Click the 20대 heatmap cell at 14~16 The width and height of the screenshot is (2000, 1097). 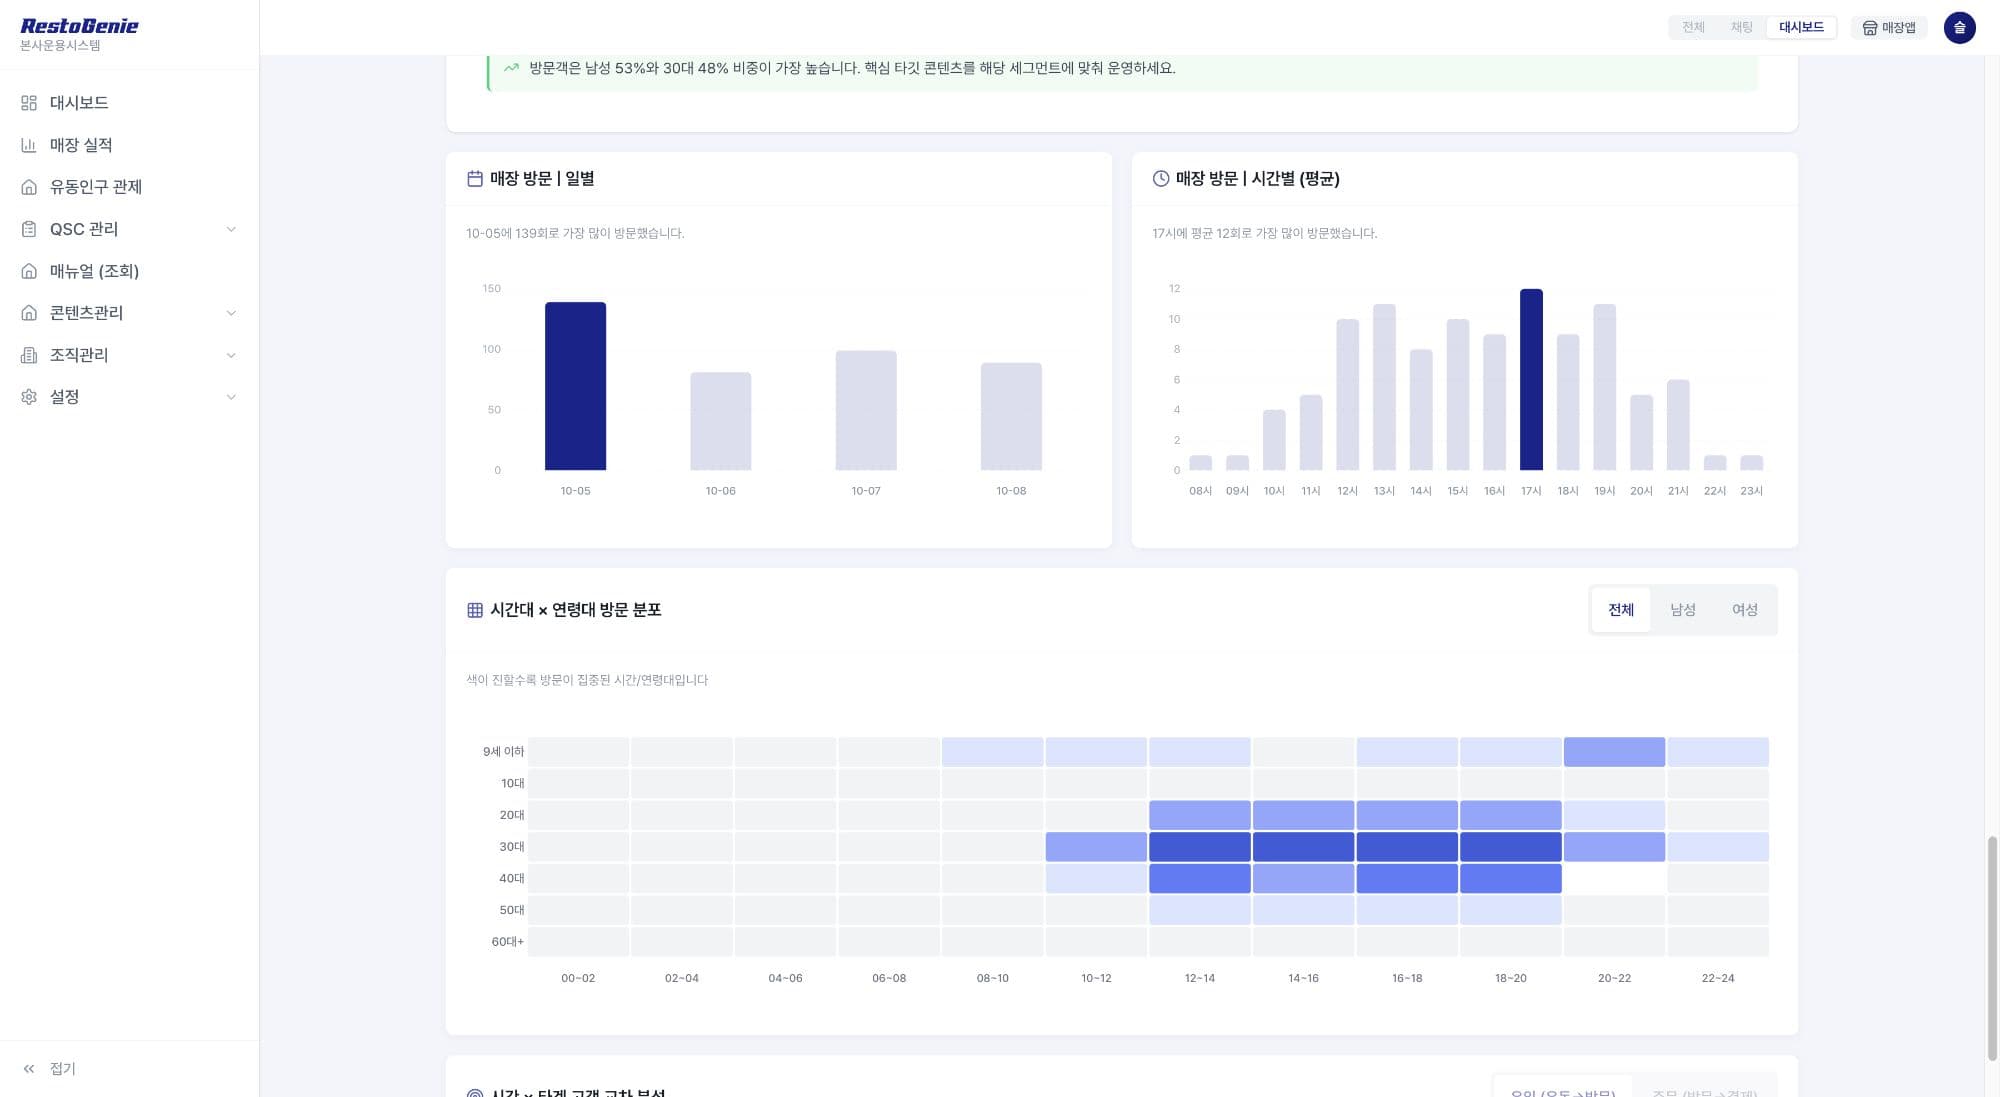click(x=1303, y=815)
